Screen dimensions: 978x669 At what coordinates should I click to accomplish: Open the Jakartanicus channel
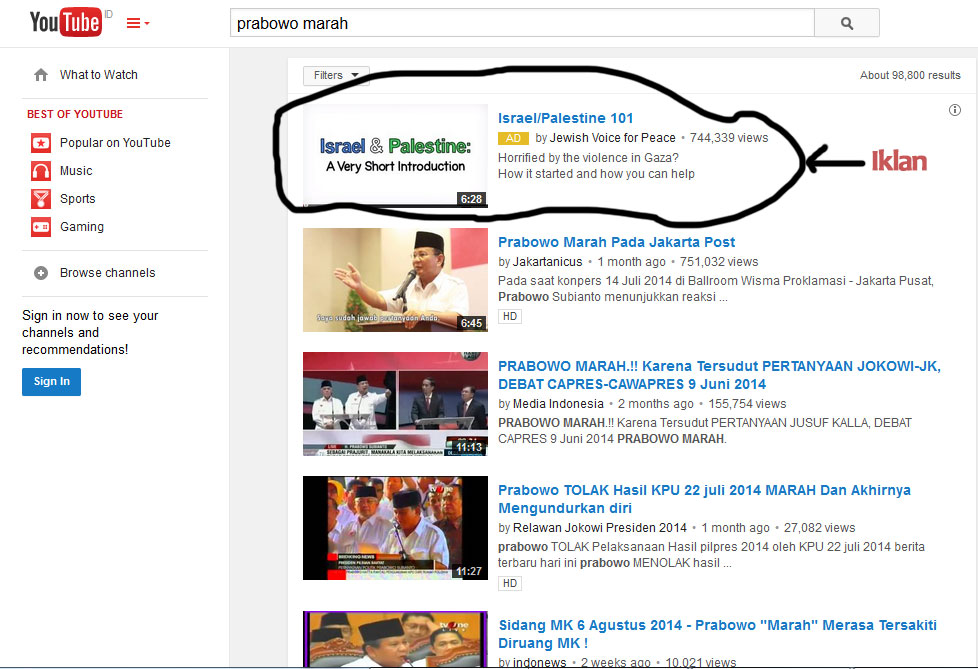pos(547,262)
